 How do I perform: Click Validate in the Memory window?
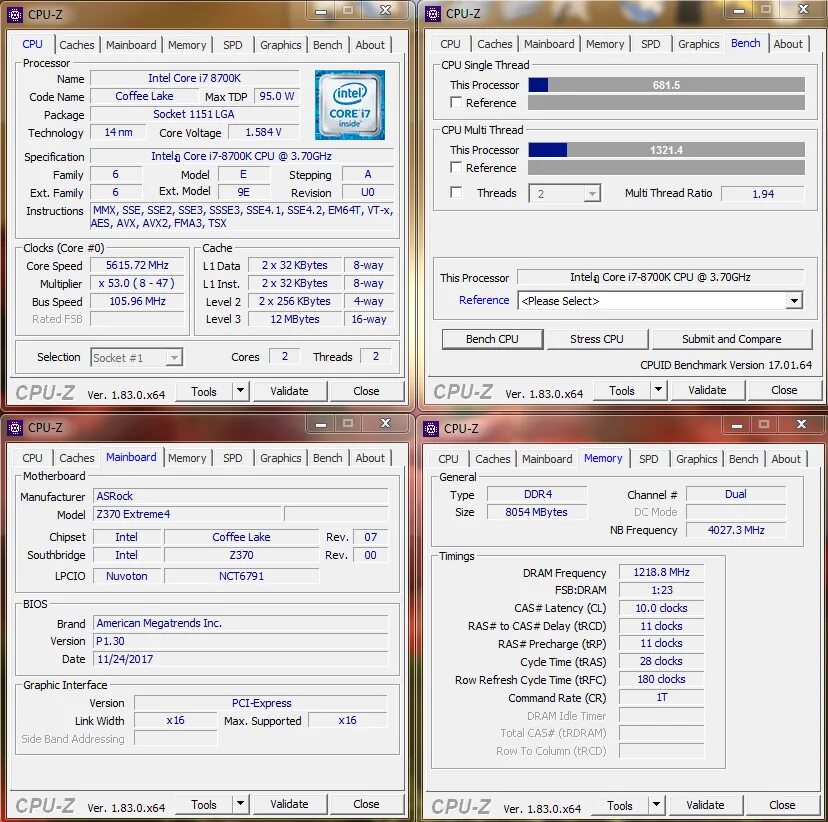pos(705,805)
